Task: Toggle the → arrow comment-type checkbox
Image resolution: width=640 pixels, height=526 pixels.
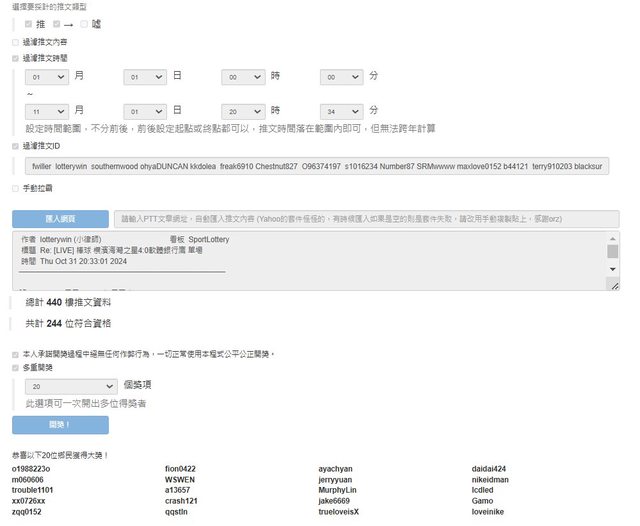Action: pyautogui.click(x=57, y=24)
